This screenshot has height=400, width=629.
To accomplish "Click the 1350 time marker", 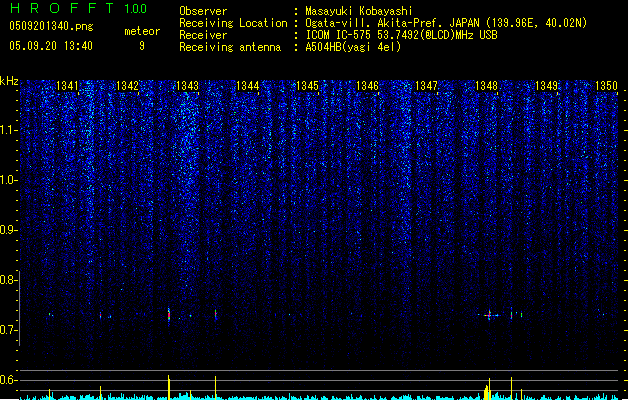I will coord(606,86).
